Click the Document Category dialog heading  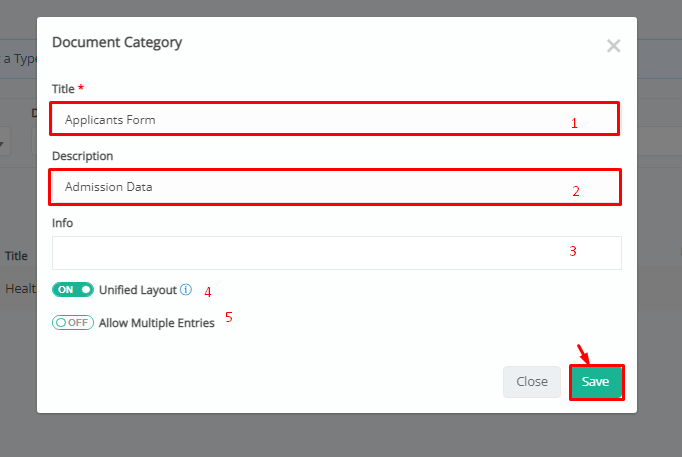tap(117, 42)
